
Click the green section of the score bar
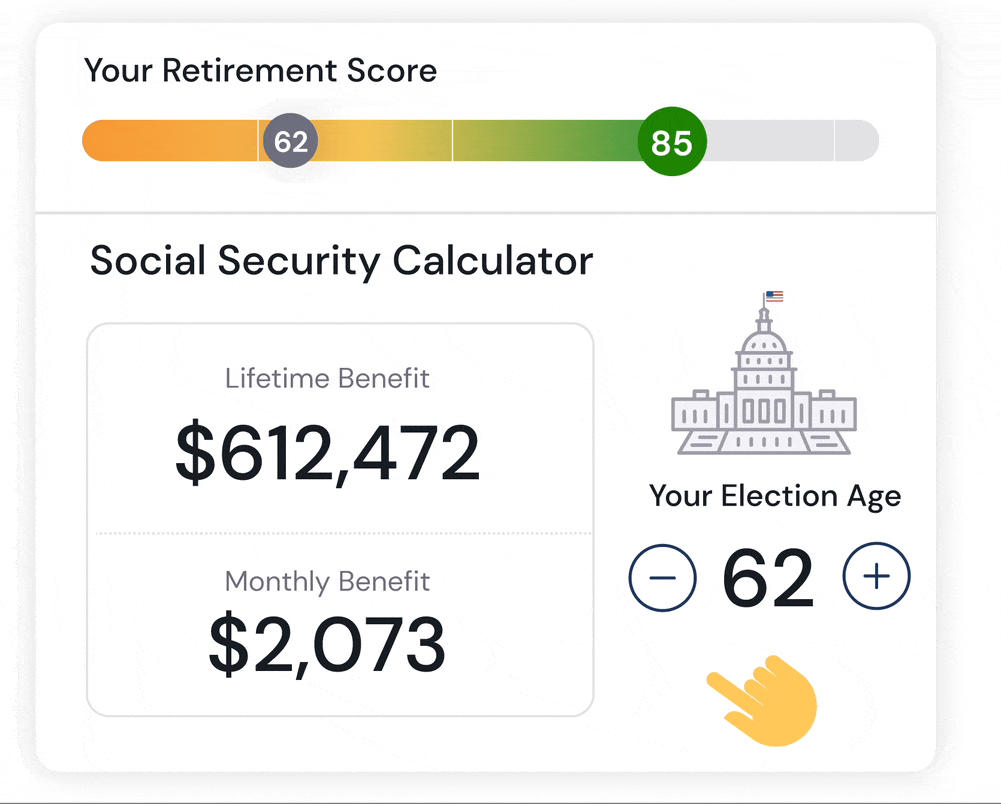[550, 141]
